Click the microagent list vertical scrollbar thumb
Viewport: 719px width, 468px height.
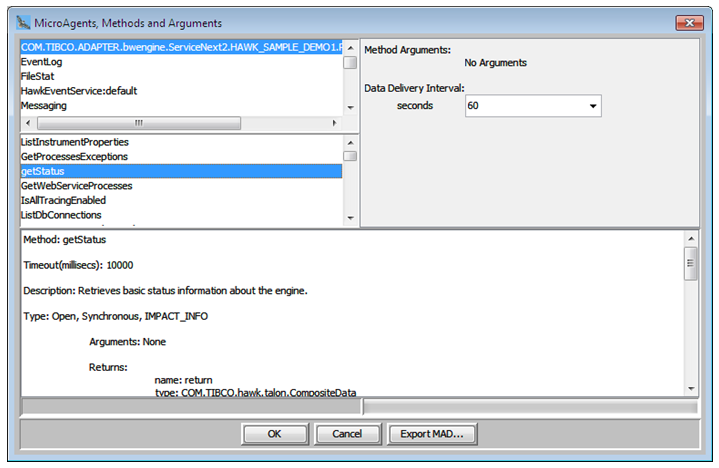[350, 62]
